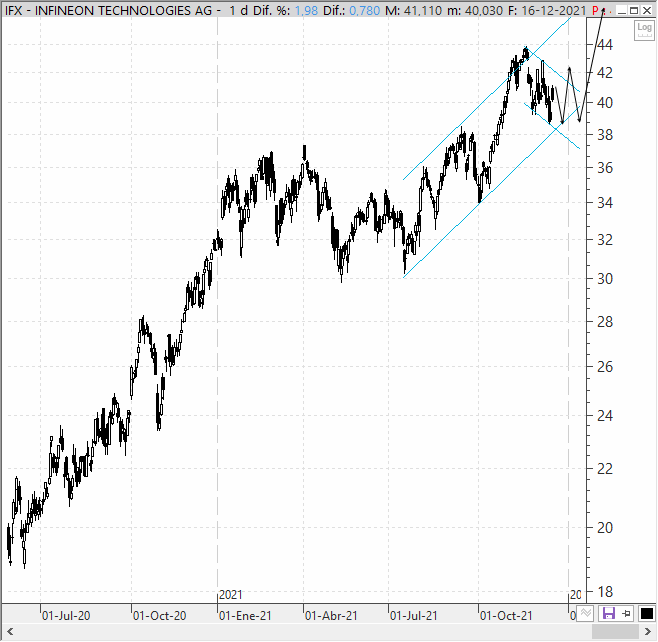Click the title text 'IFX - INFINEON TECHNOLOGIES AG'
Image resolution: width=658 pixels, height=642 pixels.
pyautogui.click(x=108, y=10)
